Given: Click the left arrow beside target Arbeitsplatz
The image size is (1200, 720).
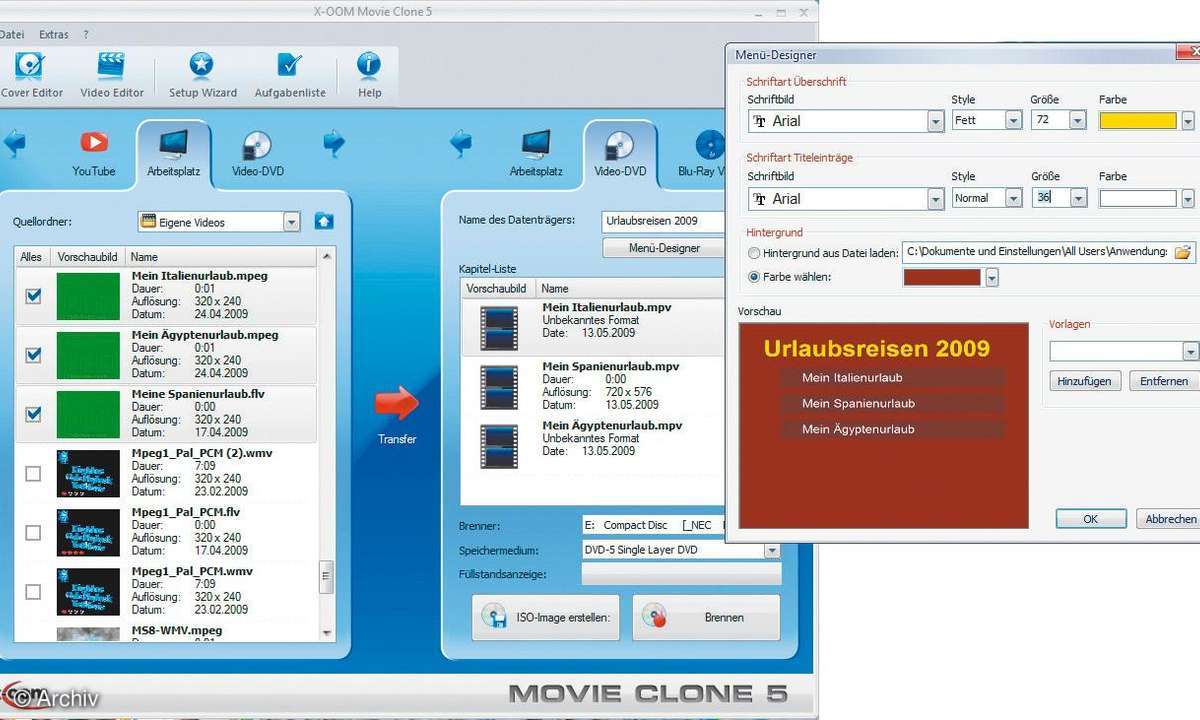Looking at the screenshot, I should point(461,144).
